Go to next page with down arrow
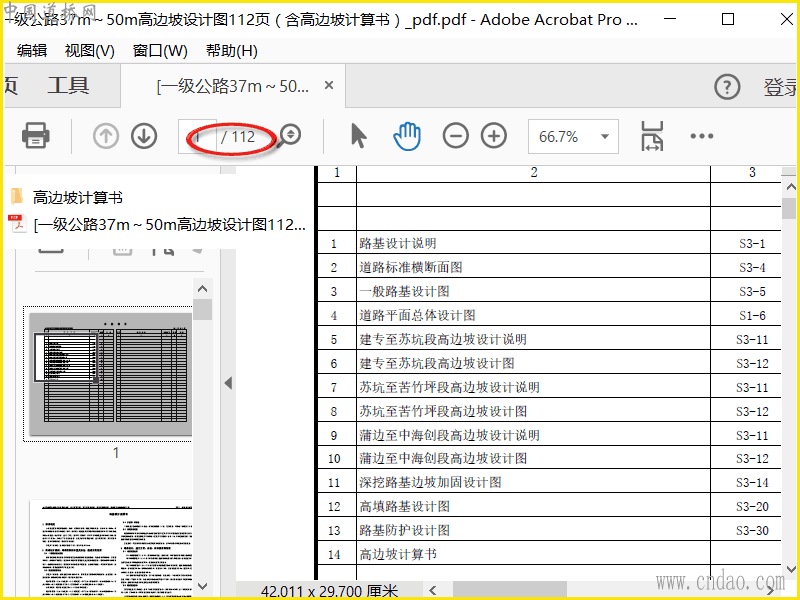This screenshot has height=600, width=800. pos(144,136)
